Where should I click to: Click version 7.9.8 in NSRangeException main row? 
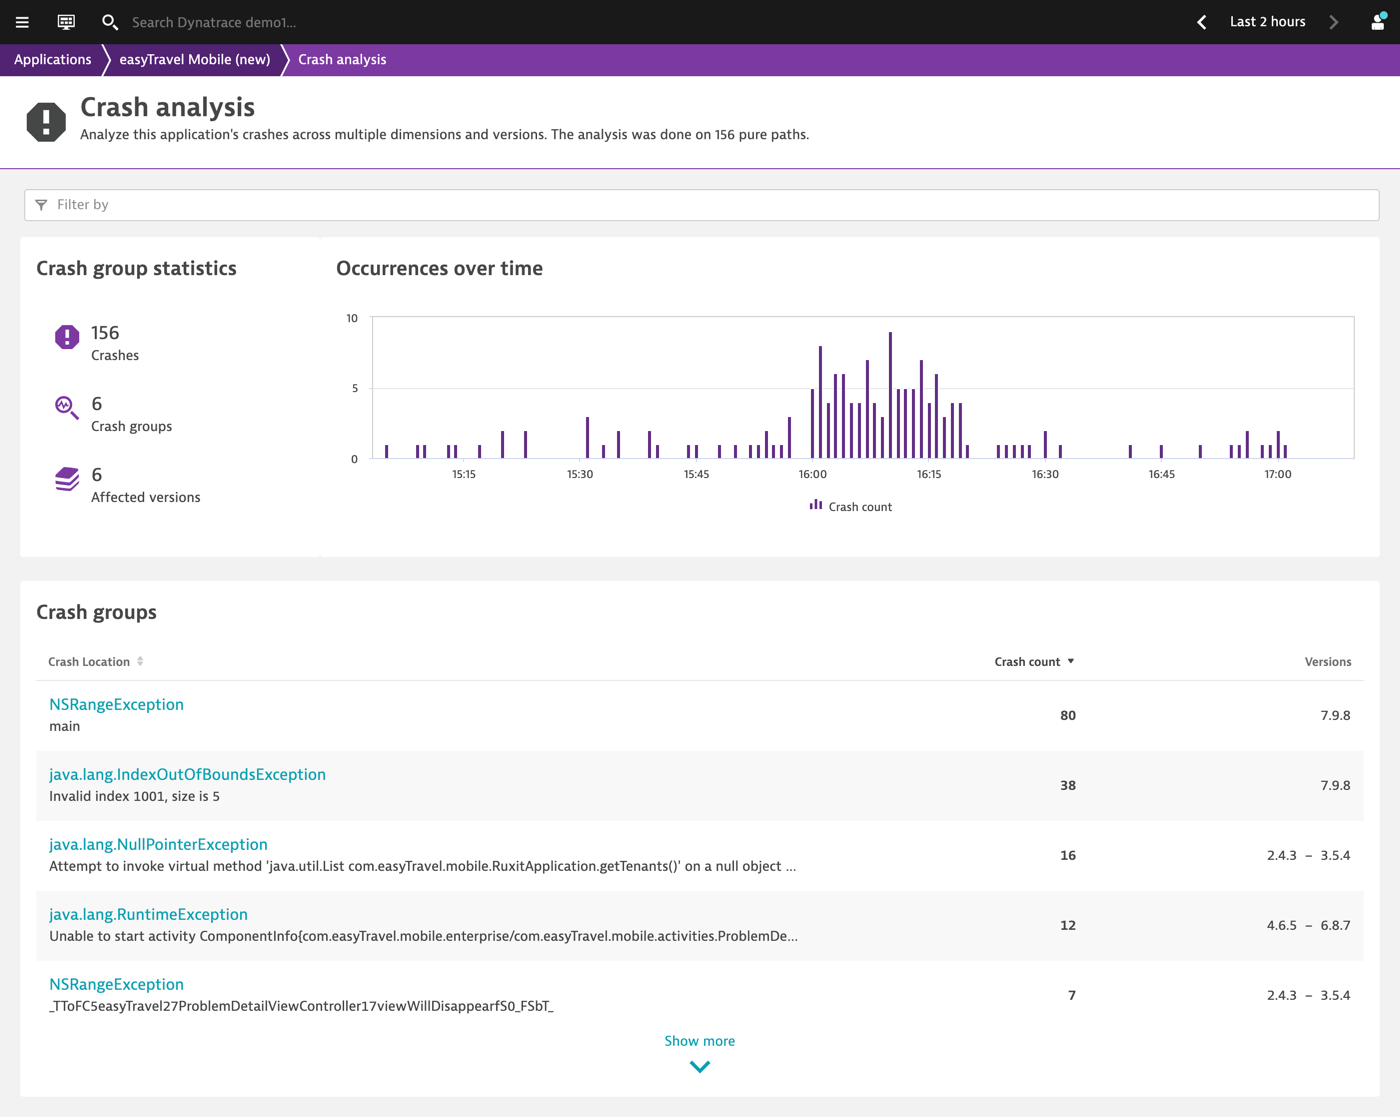click(x=1335, y=715)
